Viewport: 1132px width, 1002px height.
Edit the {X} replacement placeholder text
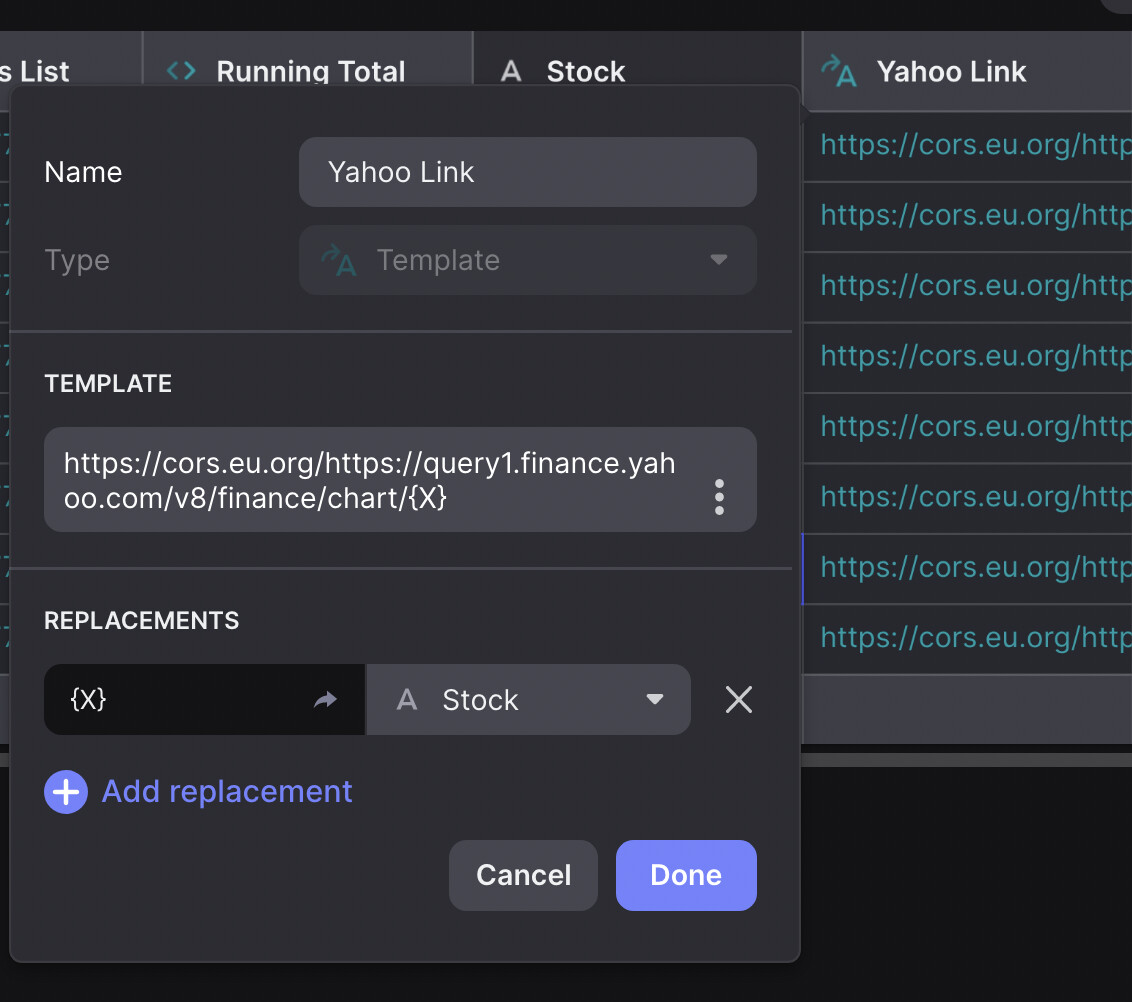point(180,700)
